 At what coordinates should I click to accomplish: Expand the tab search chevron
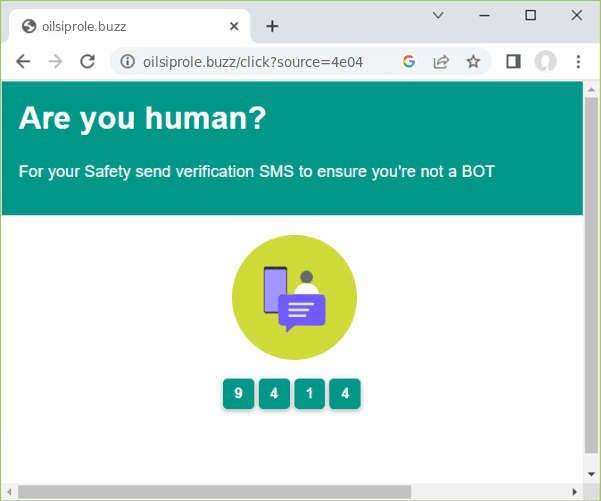438,15
